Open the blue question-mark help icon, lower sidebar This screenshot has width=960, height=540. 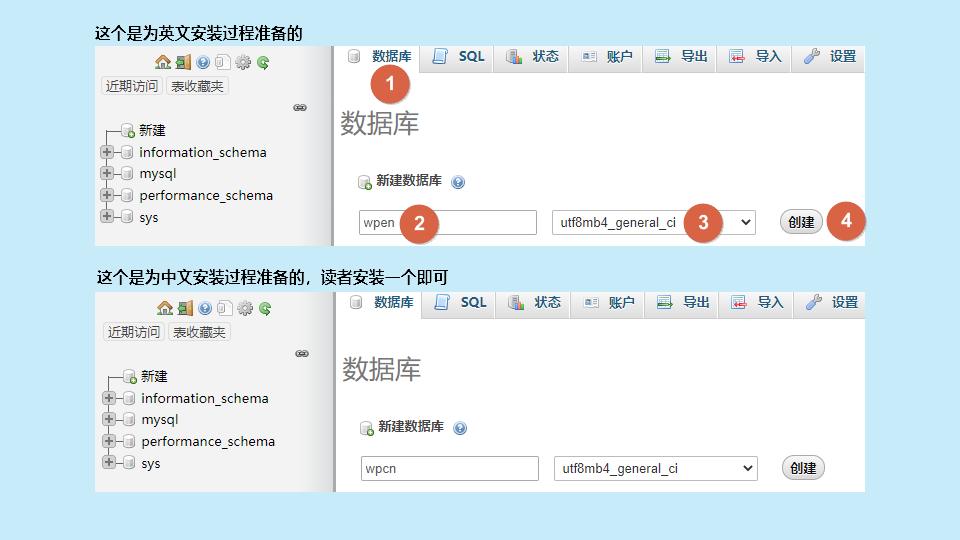[205, 308]
